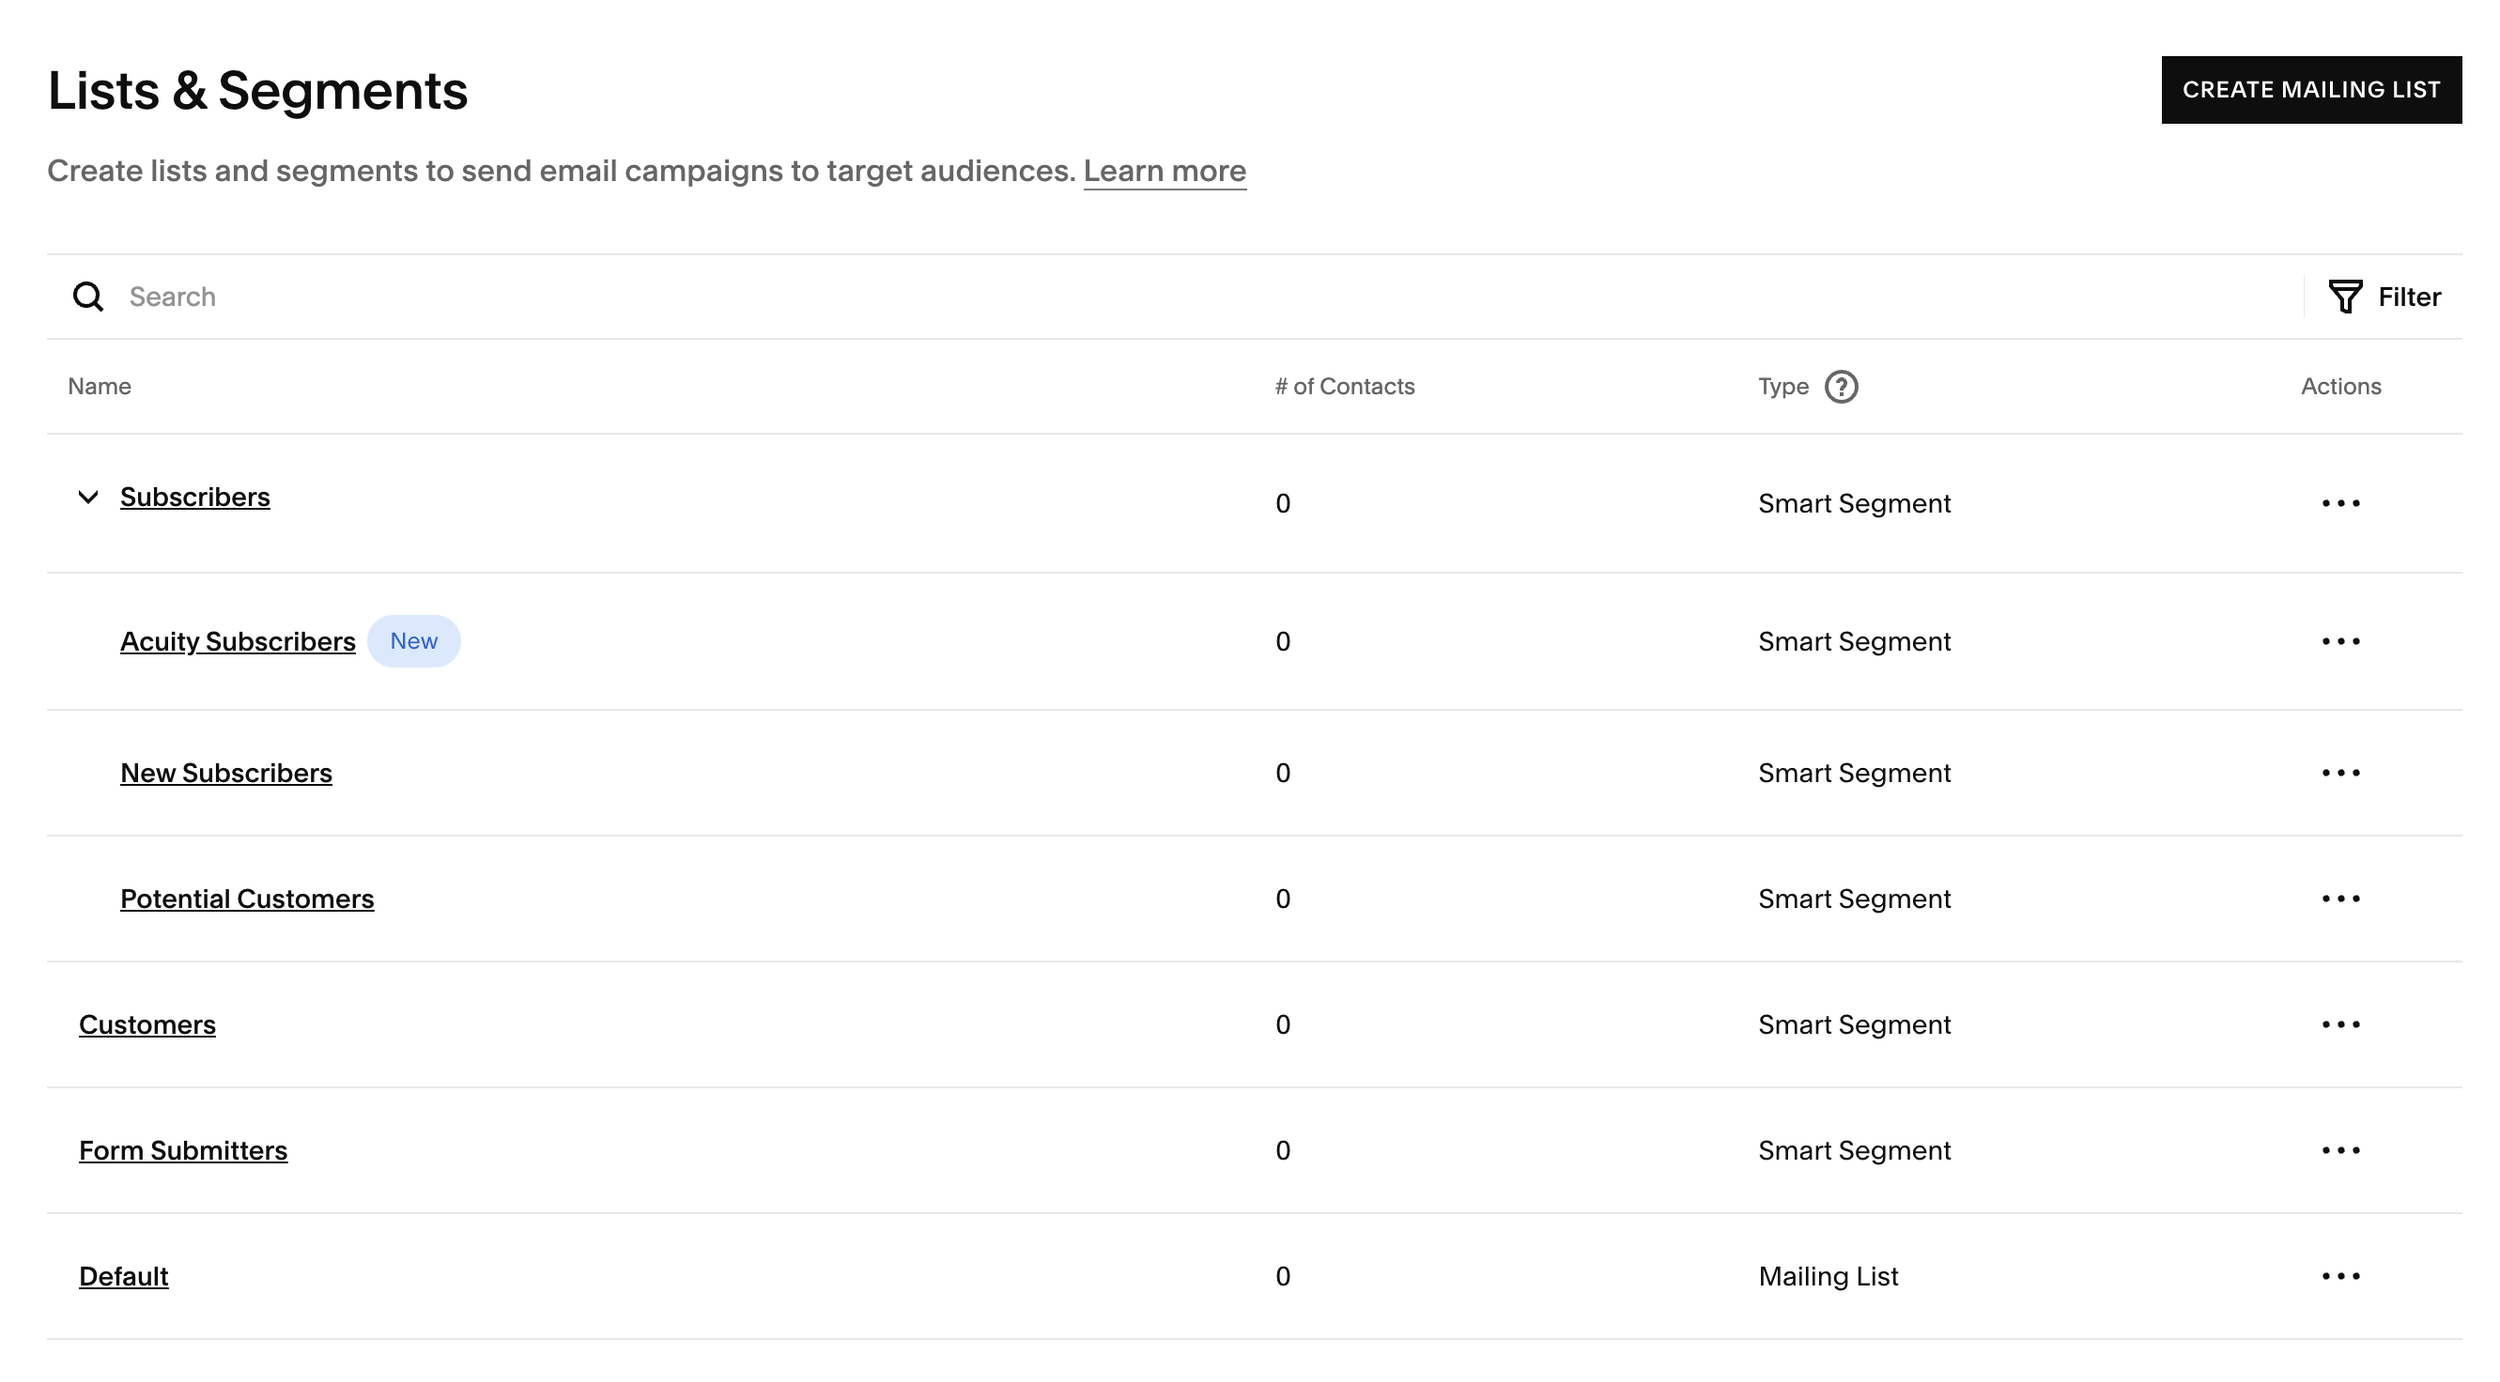2500x1382 pixels.
Task: Open the actions menu for Acuity Subscribers
Action: (2342, 641)
